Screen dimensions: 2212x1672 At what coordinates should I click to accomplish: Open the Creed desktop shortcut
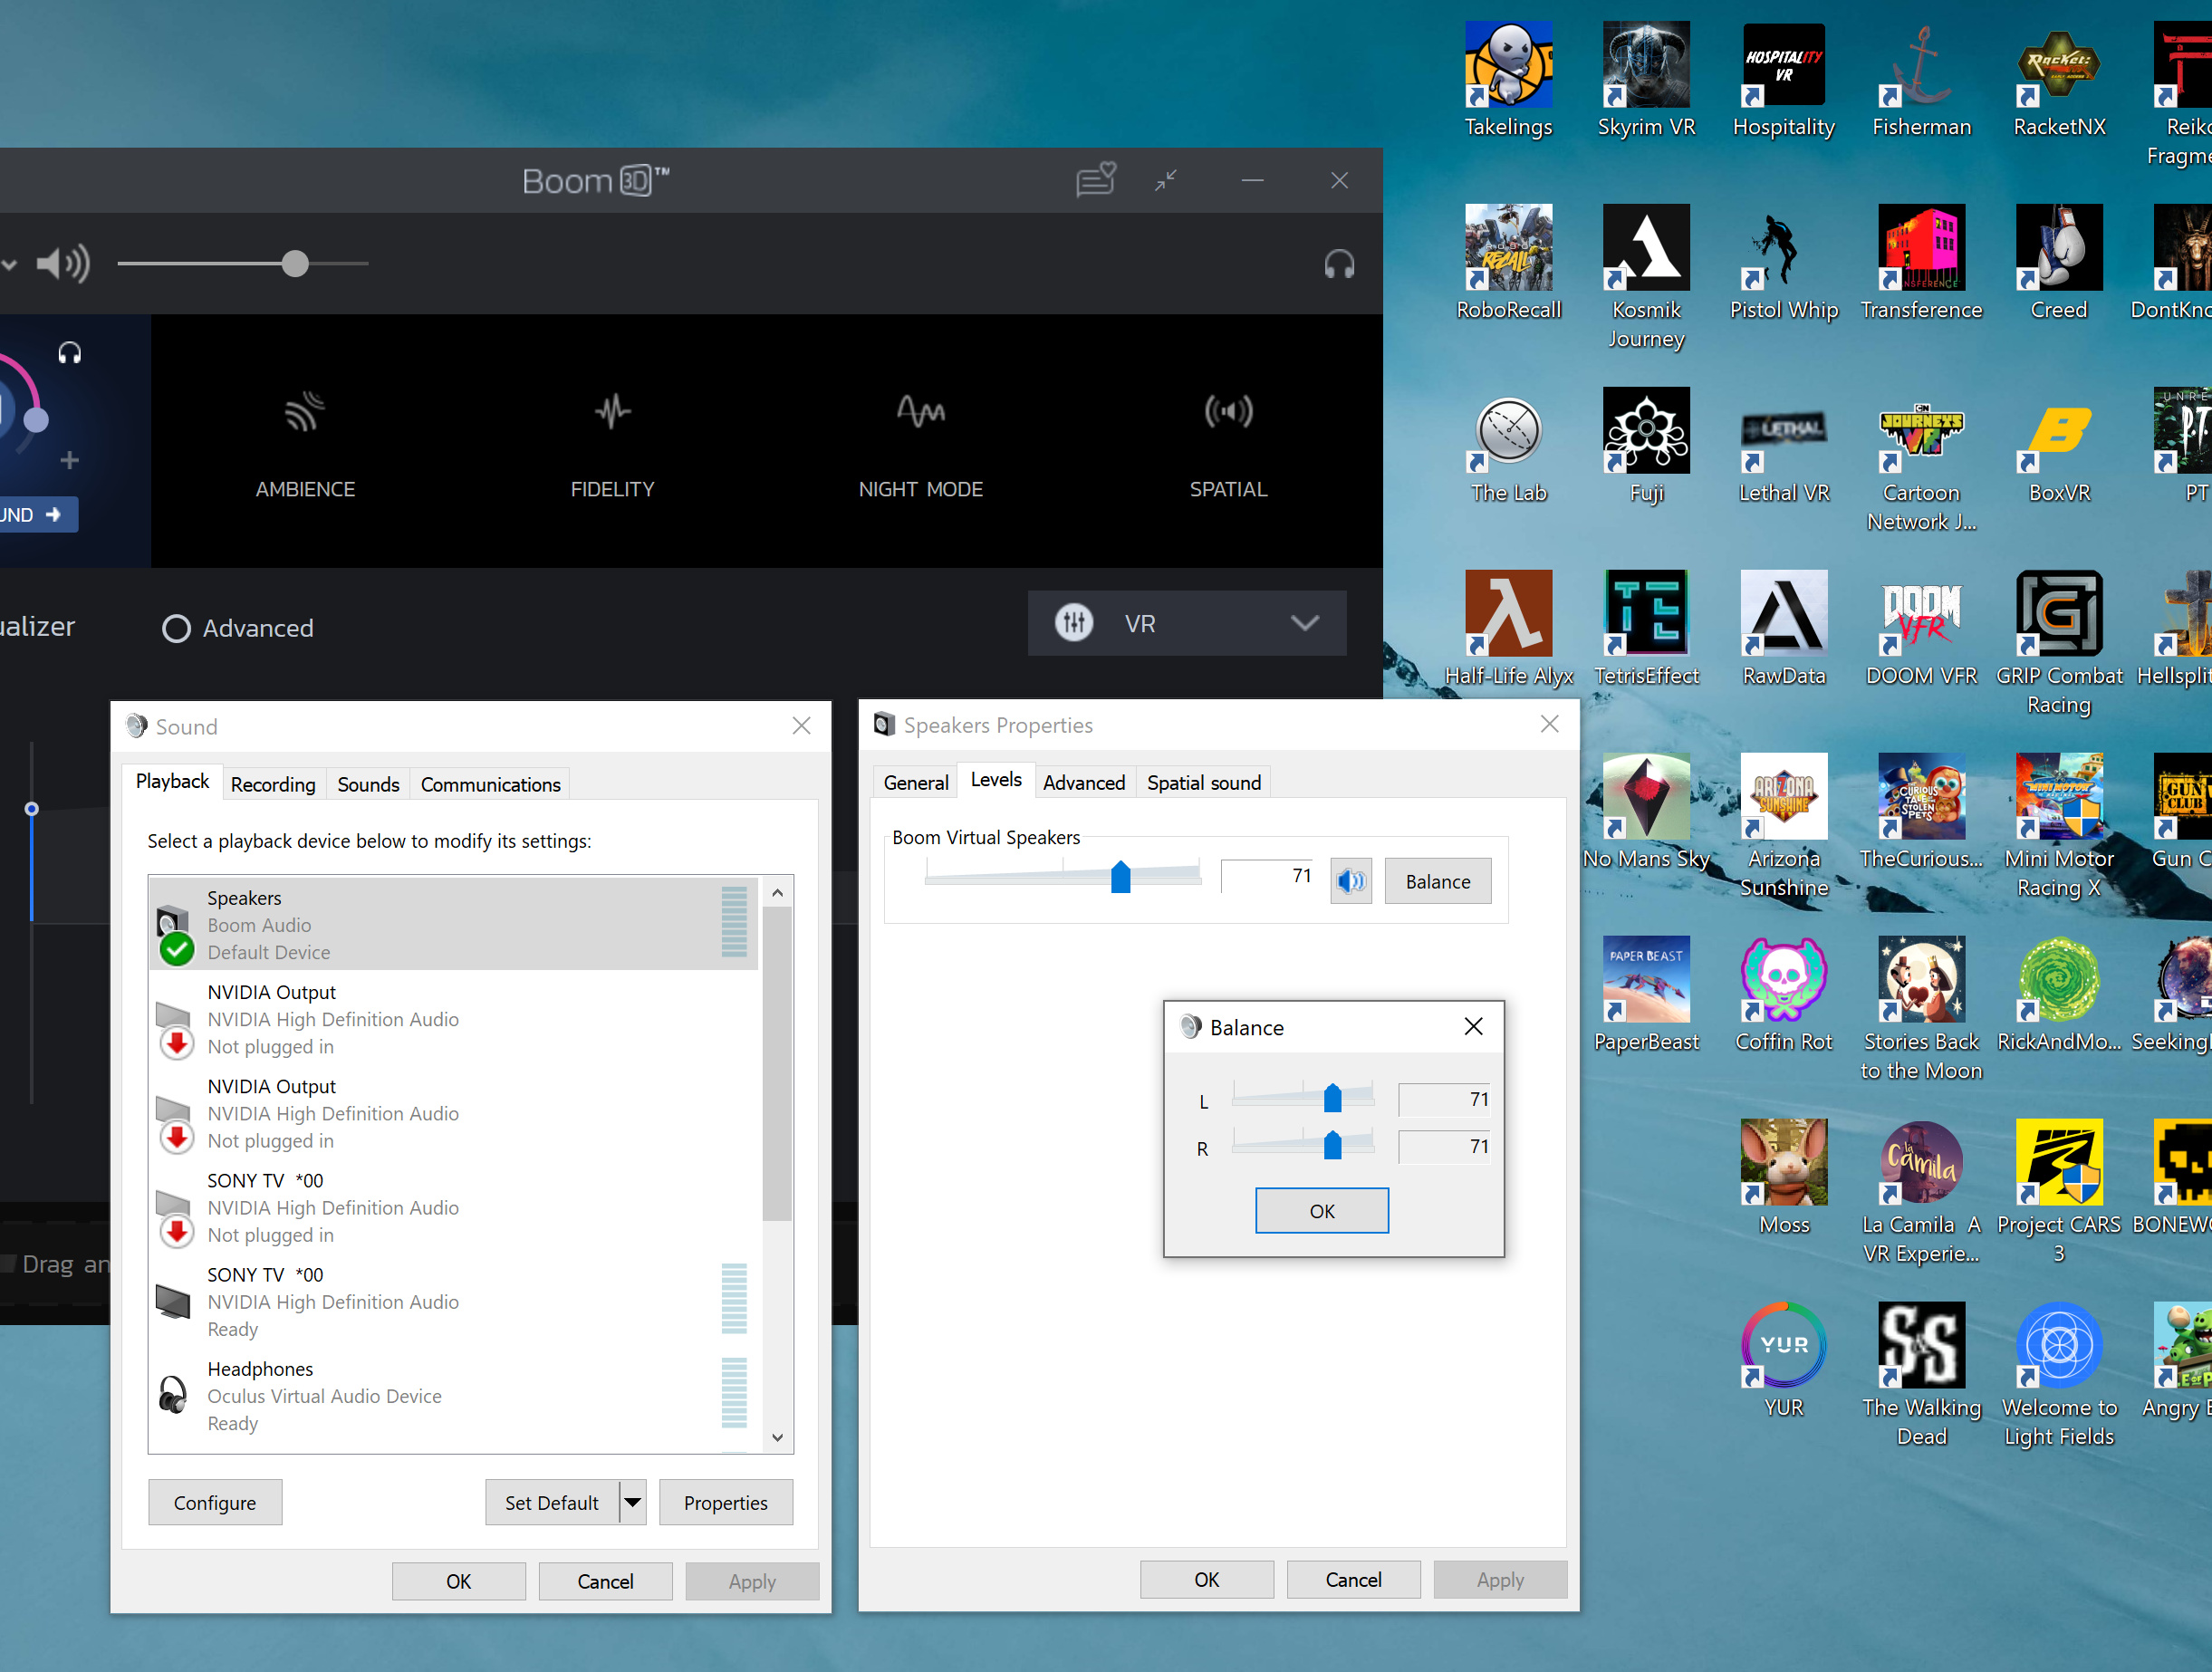[x=2059, y=263]
